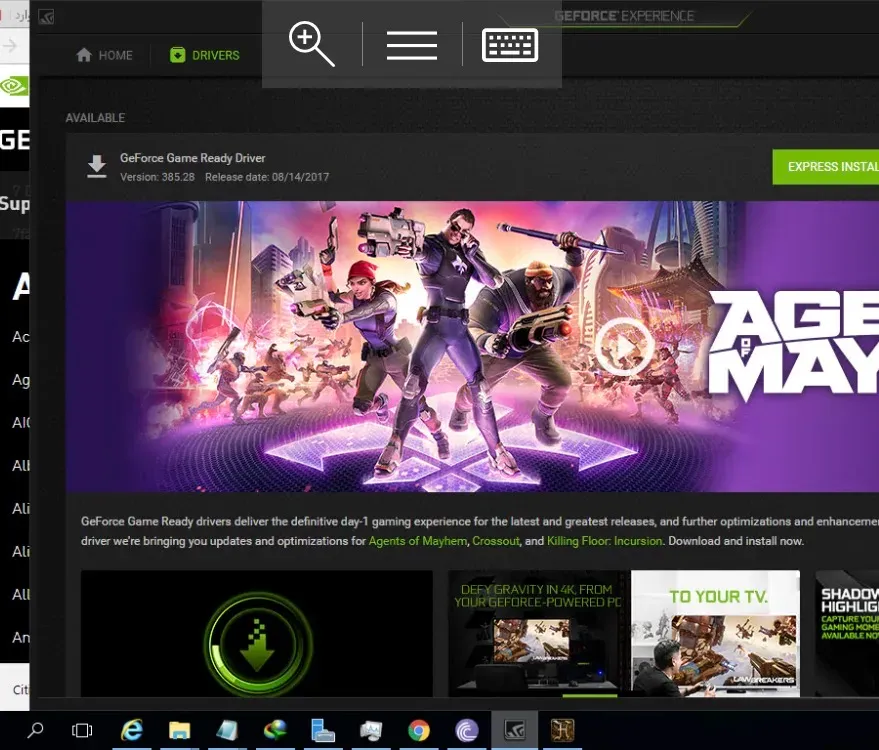Open Internet Explorer from the taskbar
The height and width of the screenshot is (750, 879).
(x=132, y=730)
